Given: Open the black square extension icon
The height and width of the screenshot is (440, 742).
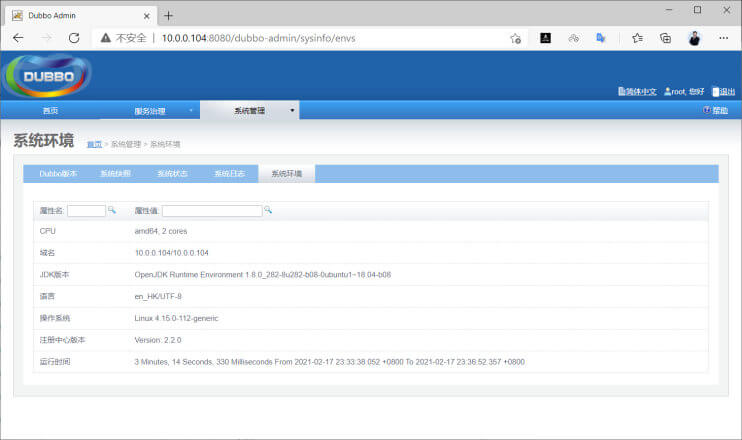Looking at the screenshot, I should [x=546, y=38].
